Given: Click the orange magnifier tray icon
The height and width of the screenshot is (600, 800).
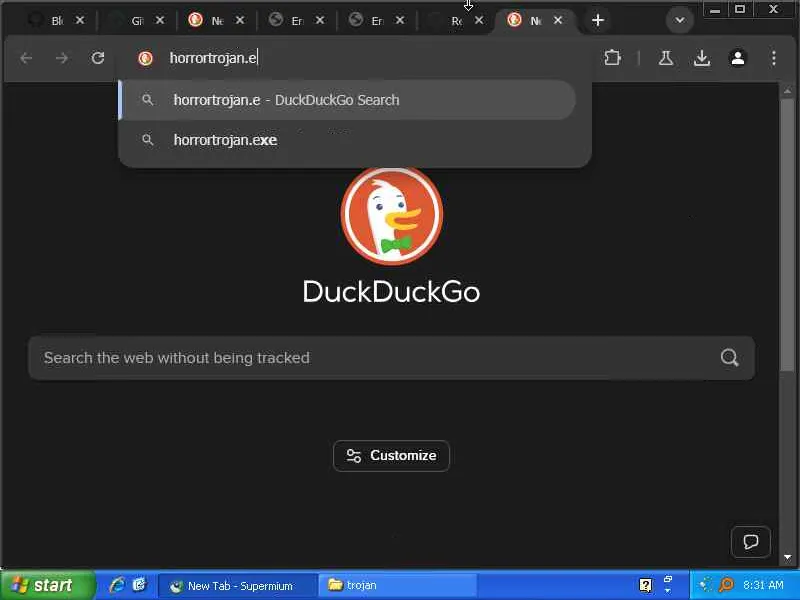Looking at the screenshot, I should point(726,585).
